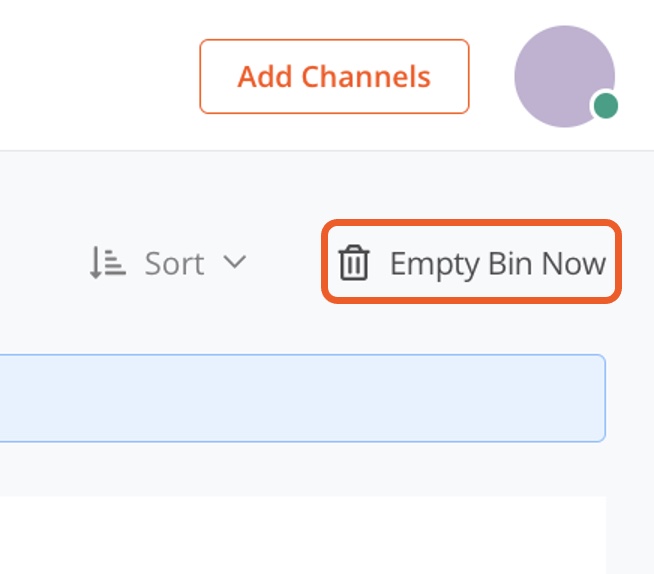654x574 pixels.
Task: Click the trash can icon
Action: 354,262
